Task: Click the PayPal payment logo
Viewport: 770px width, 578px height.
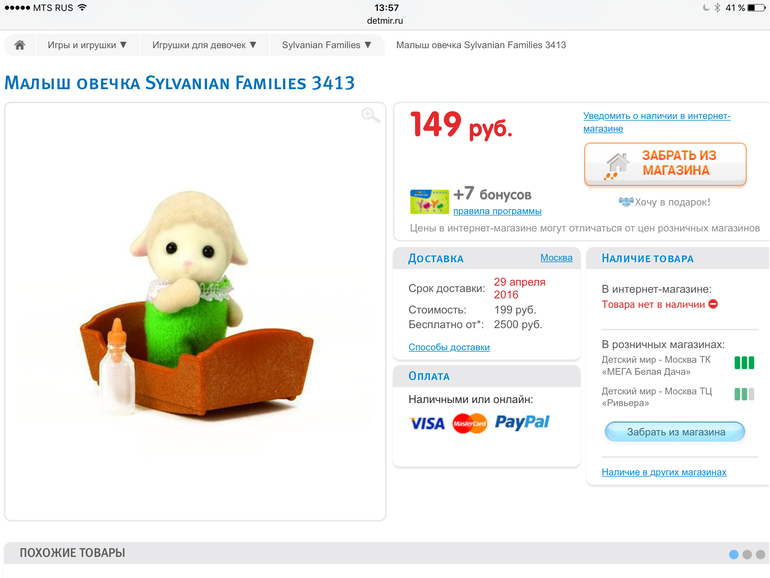Action: 522,422
